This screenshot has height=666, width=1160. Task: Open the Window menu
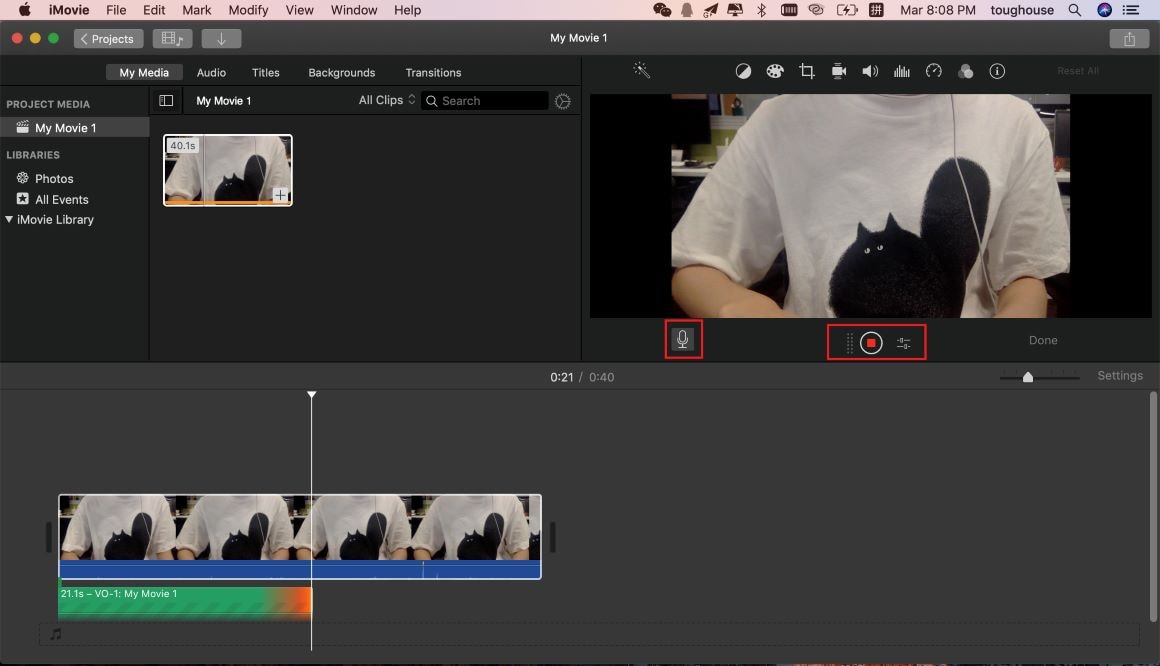pos(354,10)
